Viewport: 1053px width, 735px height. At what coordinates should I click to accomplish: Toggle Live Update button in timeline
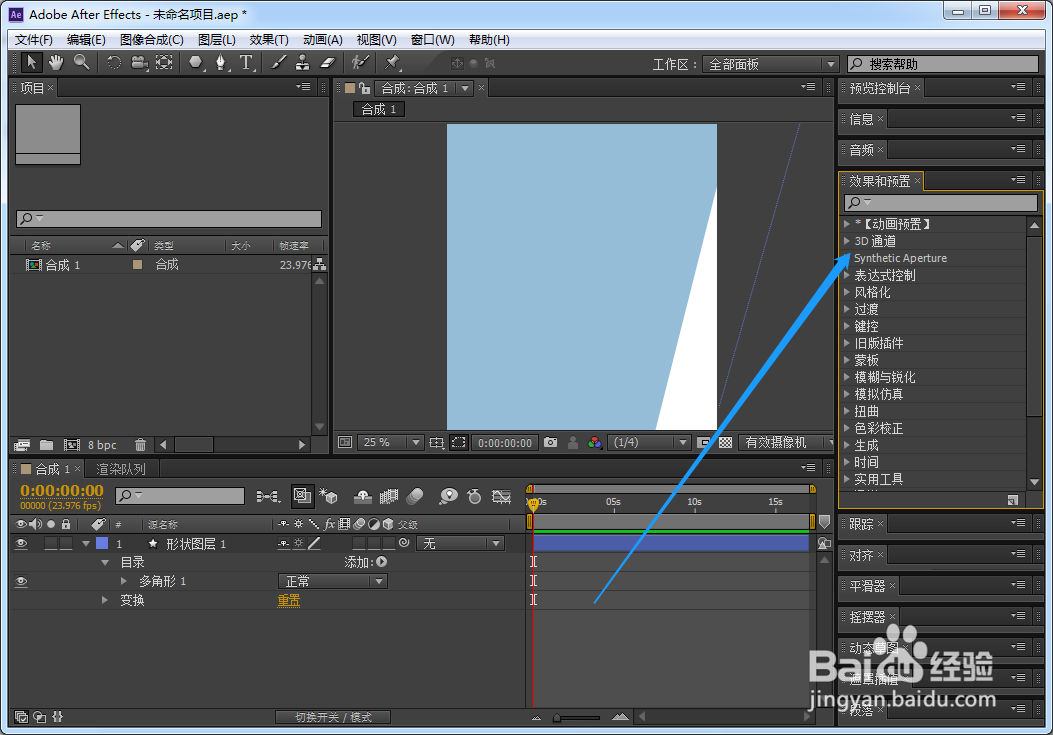point(302,496)
